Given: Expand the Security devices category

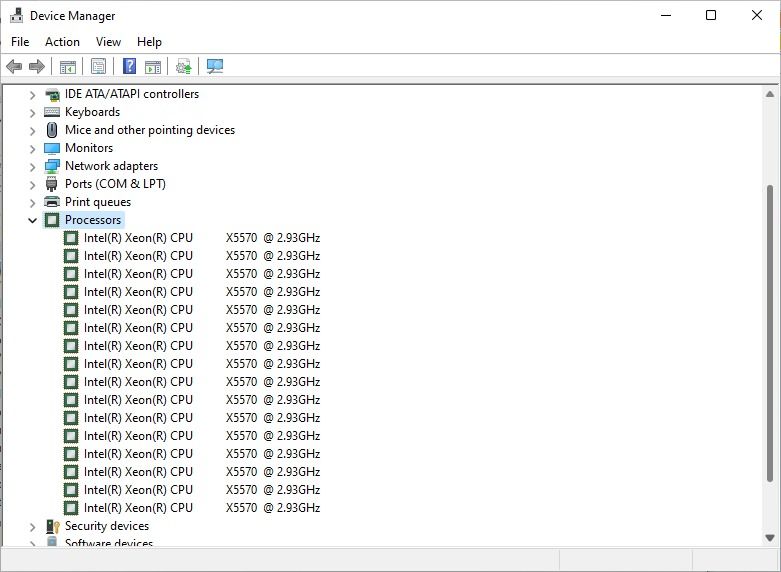Looking at the screenshot, I should point(33,526).
